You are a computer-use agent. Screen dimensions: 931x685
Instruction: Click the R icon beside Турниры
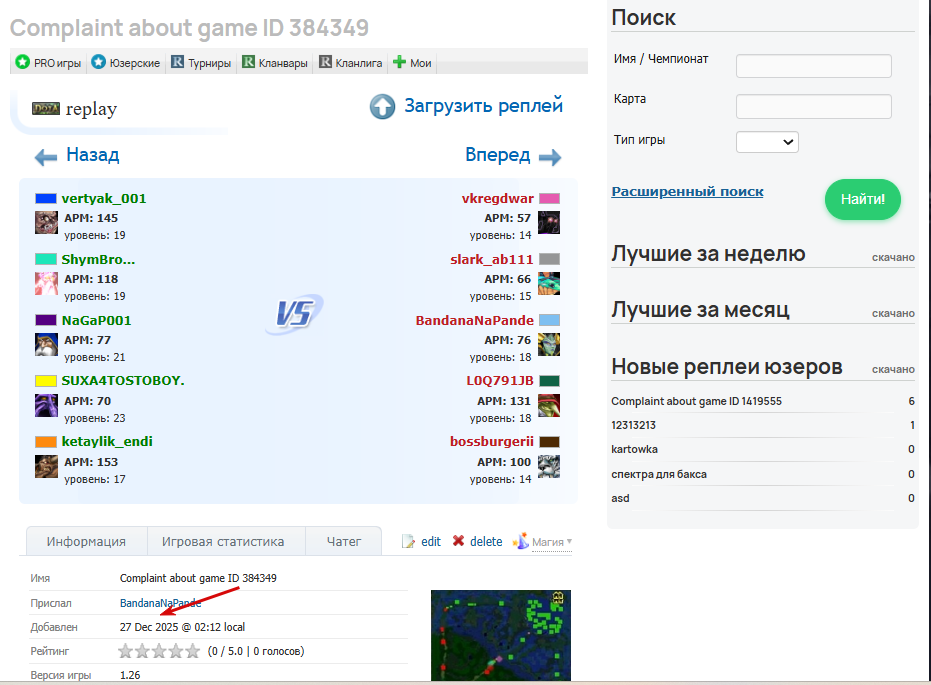[x=178, y=62]
